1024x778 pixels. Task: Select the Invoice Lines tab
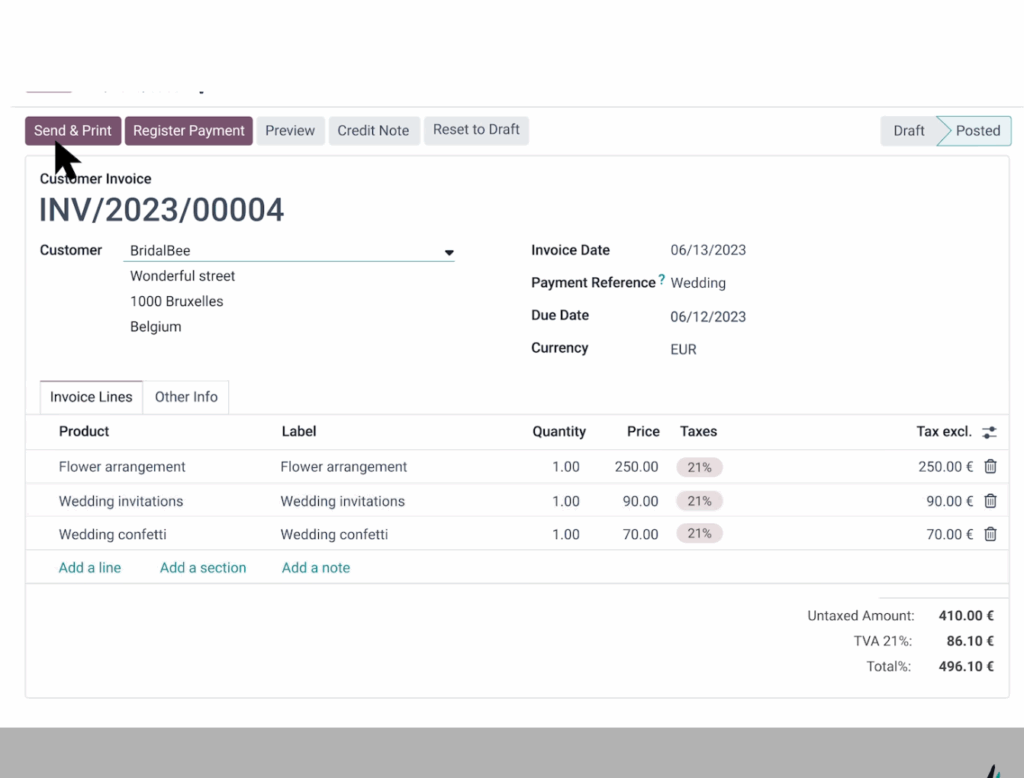pos(91,397)
